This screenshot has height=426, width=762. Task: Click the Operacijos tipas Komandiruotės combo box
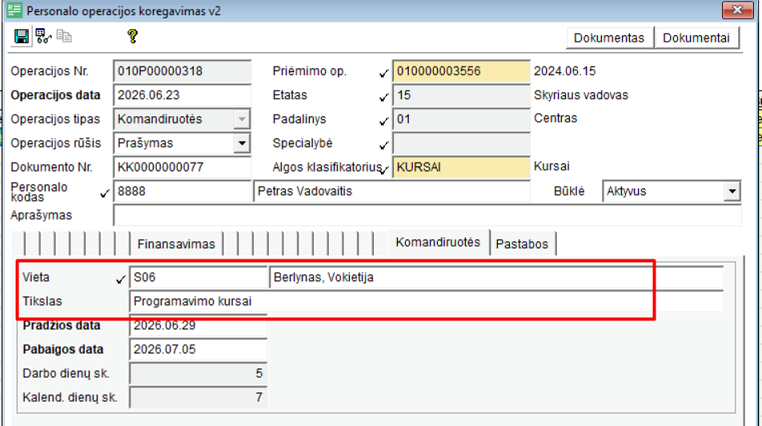(x=182, y=119)
